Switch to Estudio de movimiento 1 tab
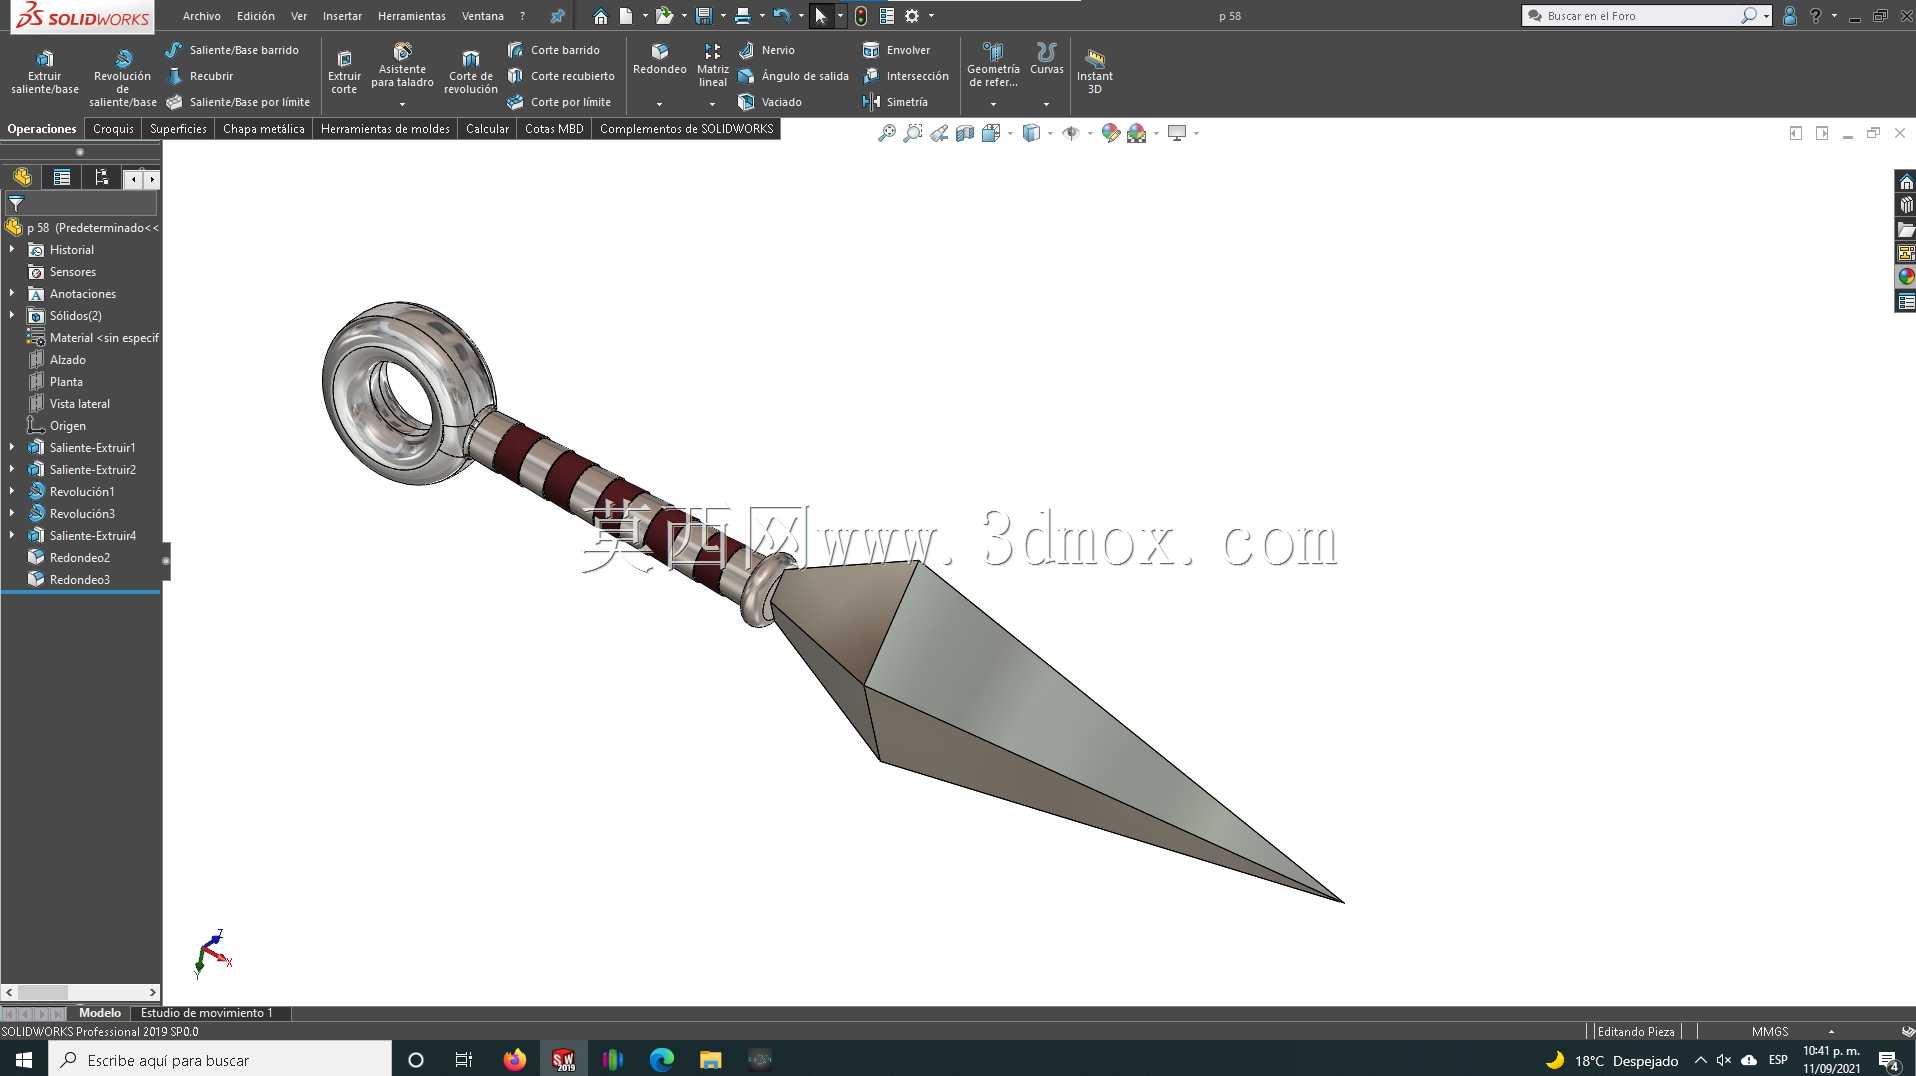Viewport: 1916px width, 1076px height. [x=206, y=1013]
